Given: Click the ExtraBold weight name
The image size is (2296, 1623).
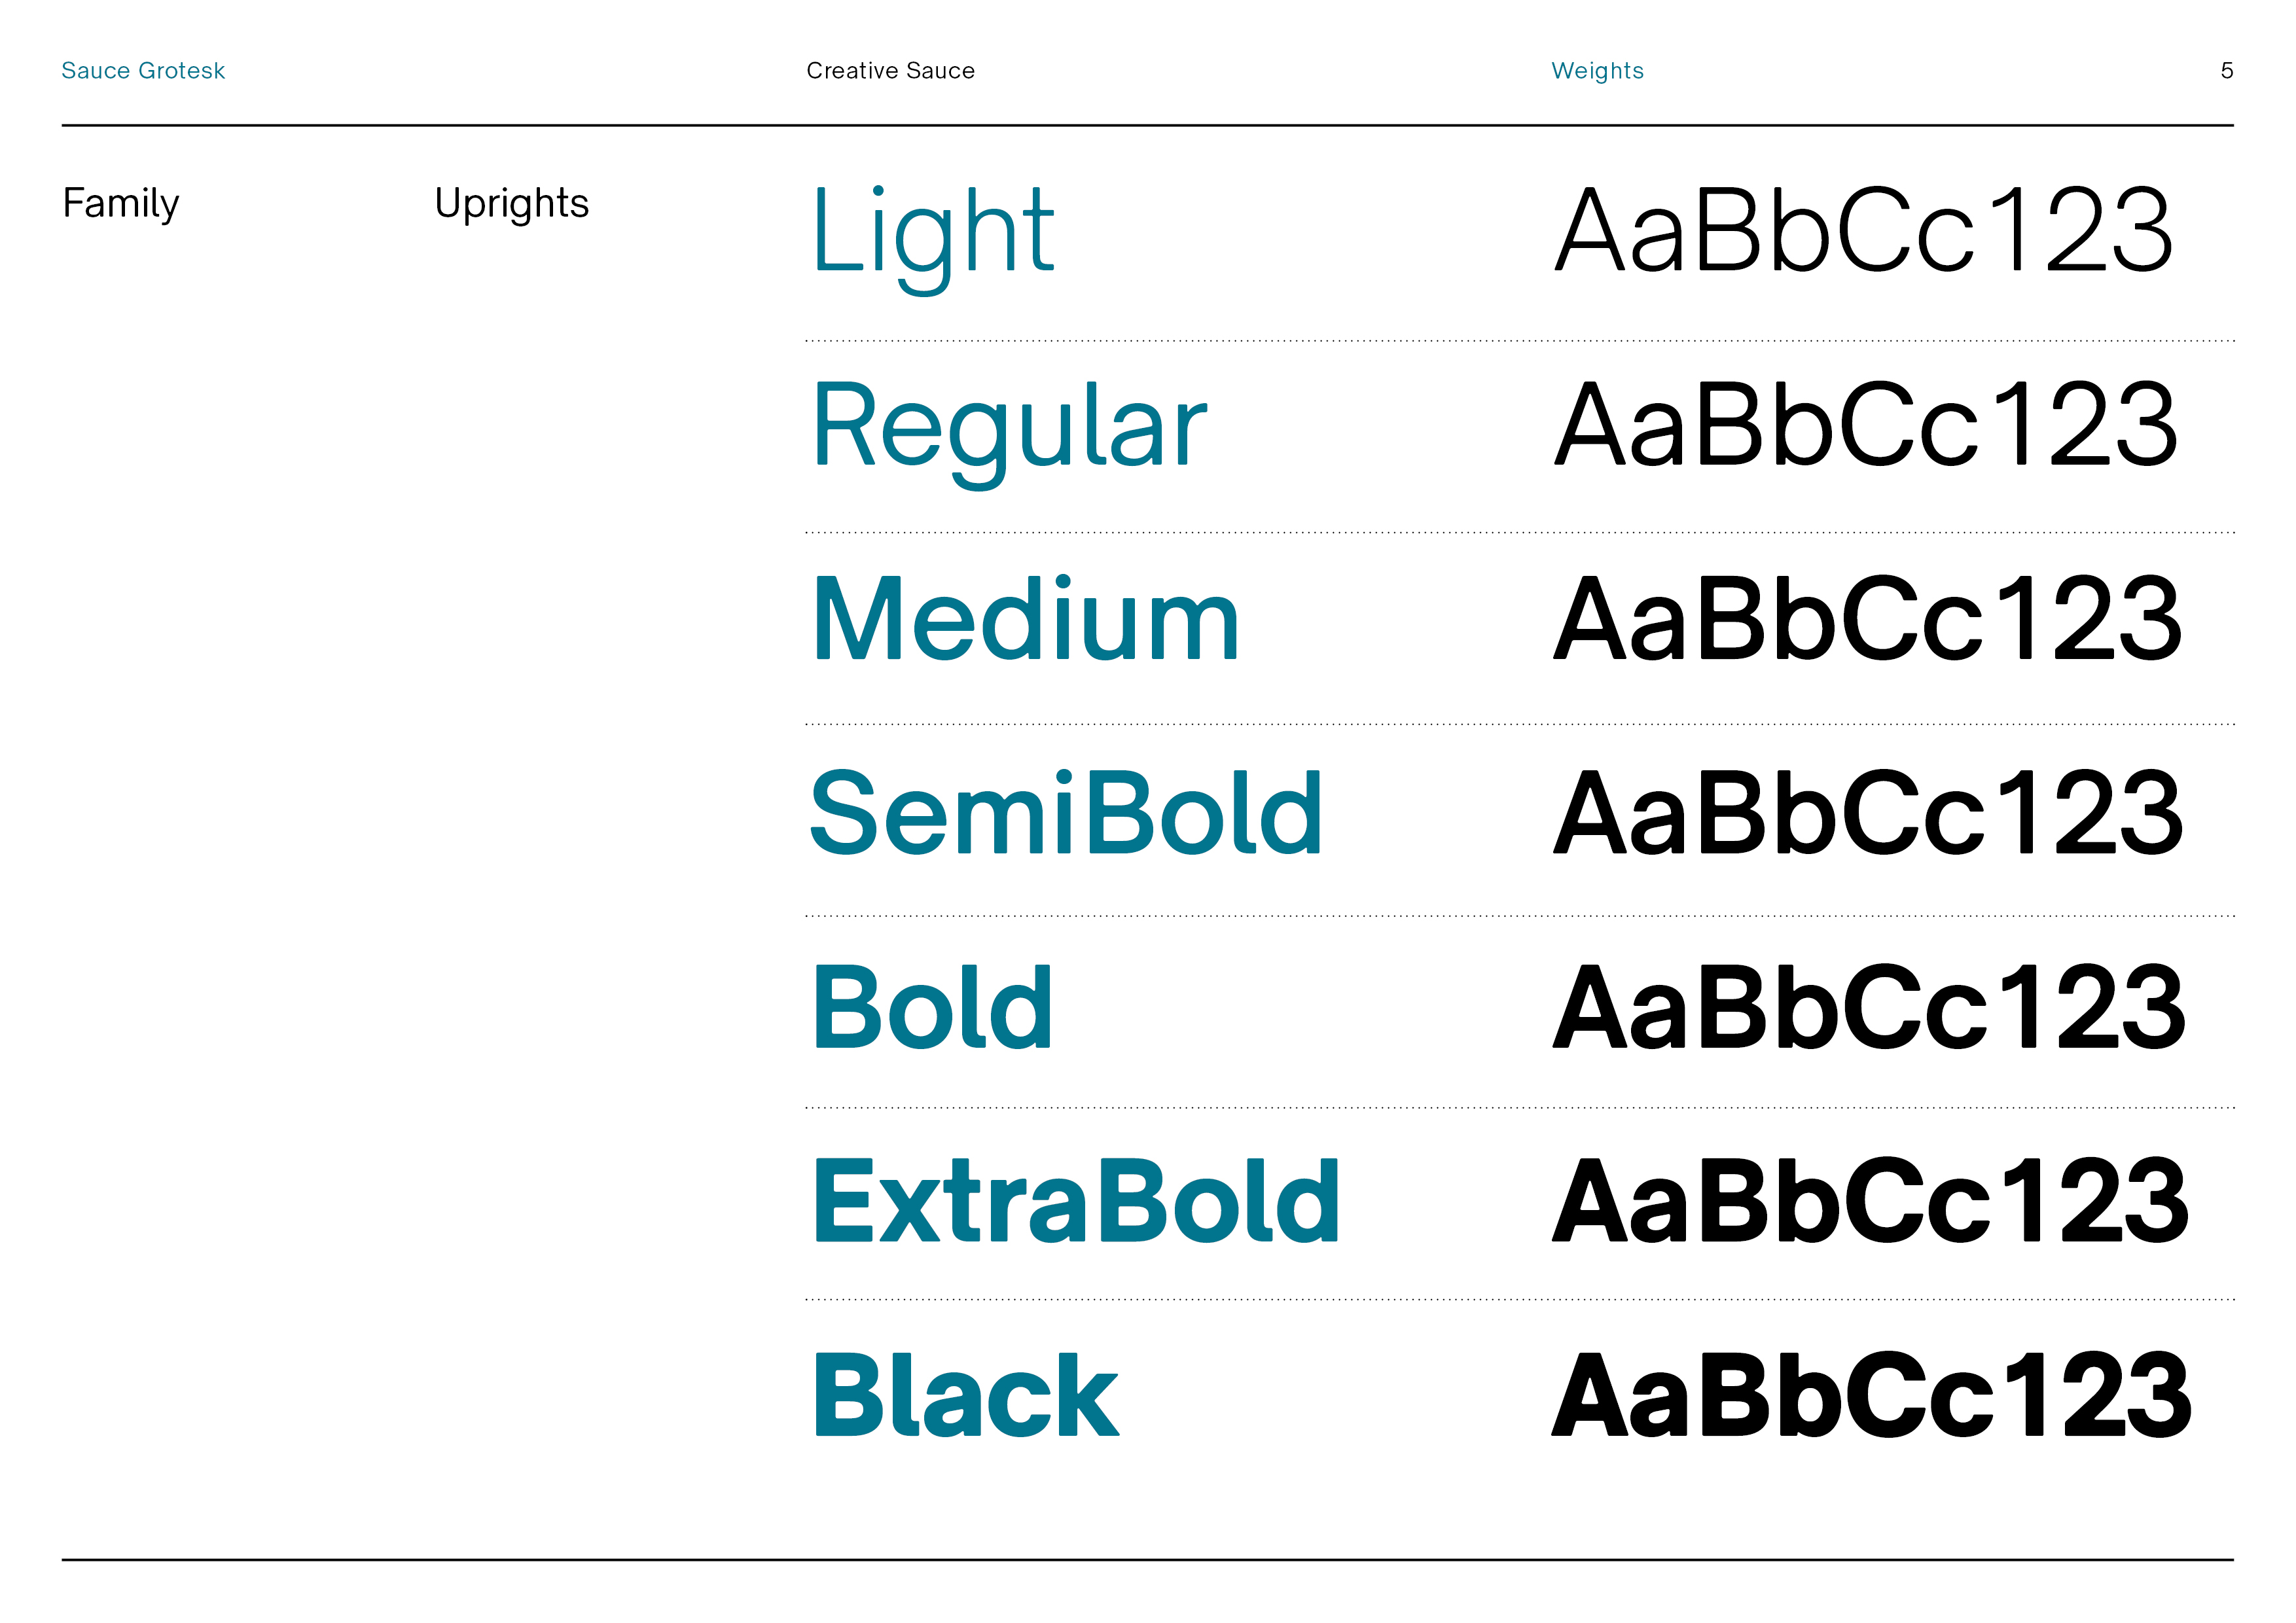Looking at the screenshot, I should point(1076,1200).
